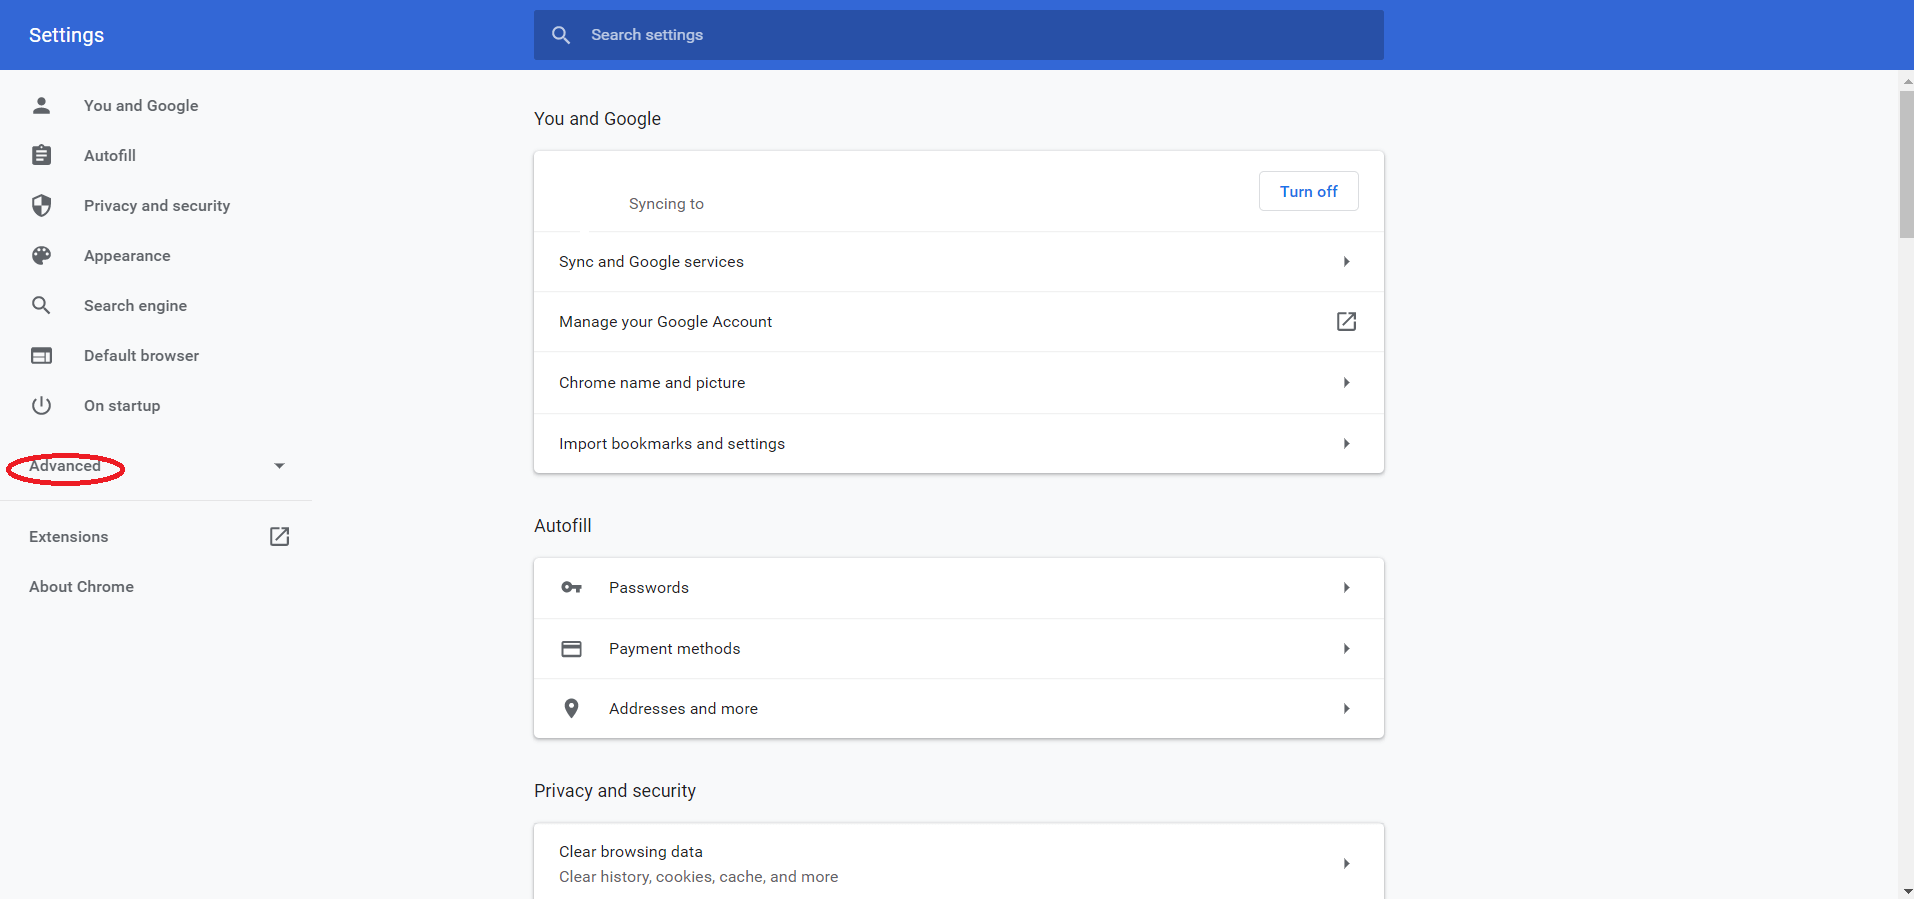Viewport: 1914px width, 899px height.
Task: Open Clear browsing data row arrow
Action: coord(1346,864)
